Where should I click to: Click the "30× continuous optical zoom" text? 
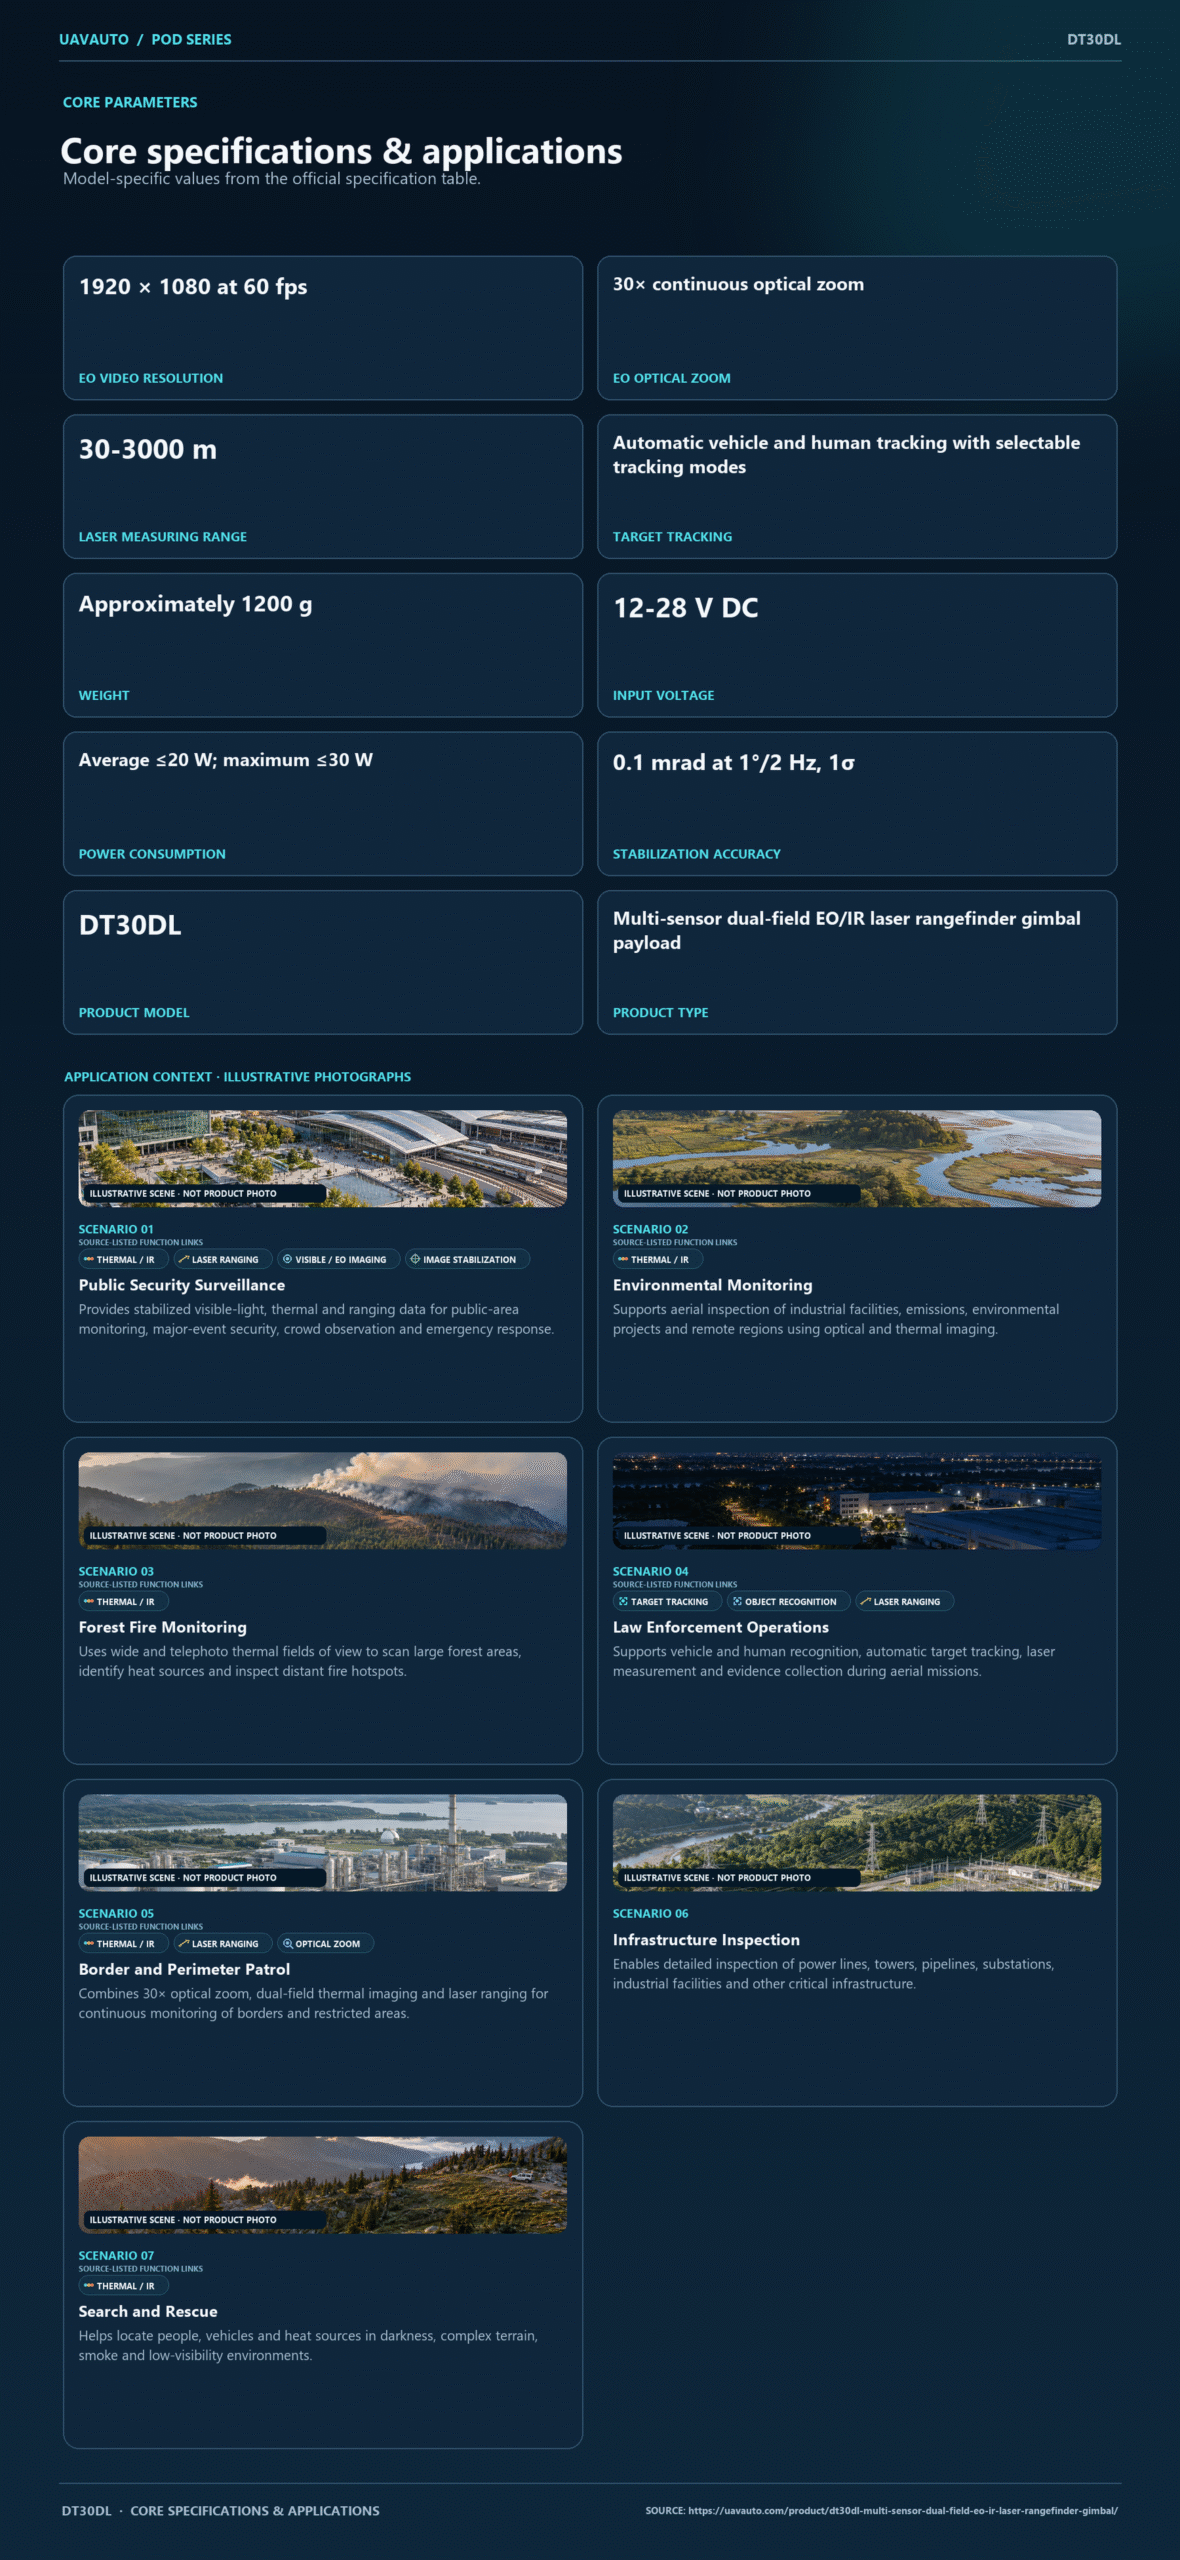tap(738, 284)
